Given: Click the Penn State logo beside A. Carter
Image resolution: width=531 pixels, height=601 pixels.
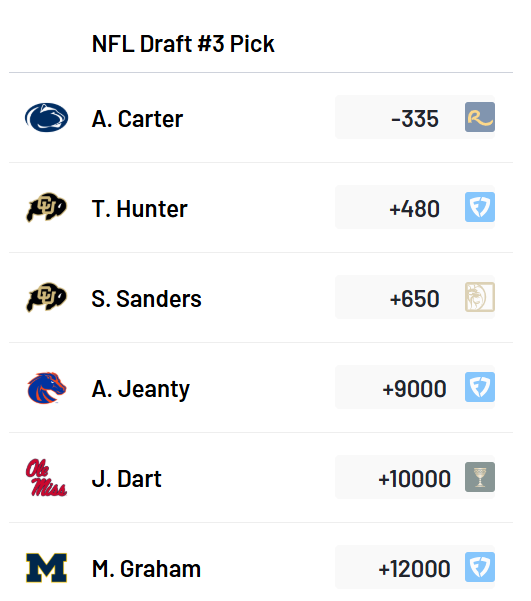Looking at the screenshot, I should pyautogui.click(x=46, y=117).
